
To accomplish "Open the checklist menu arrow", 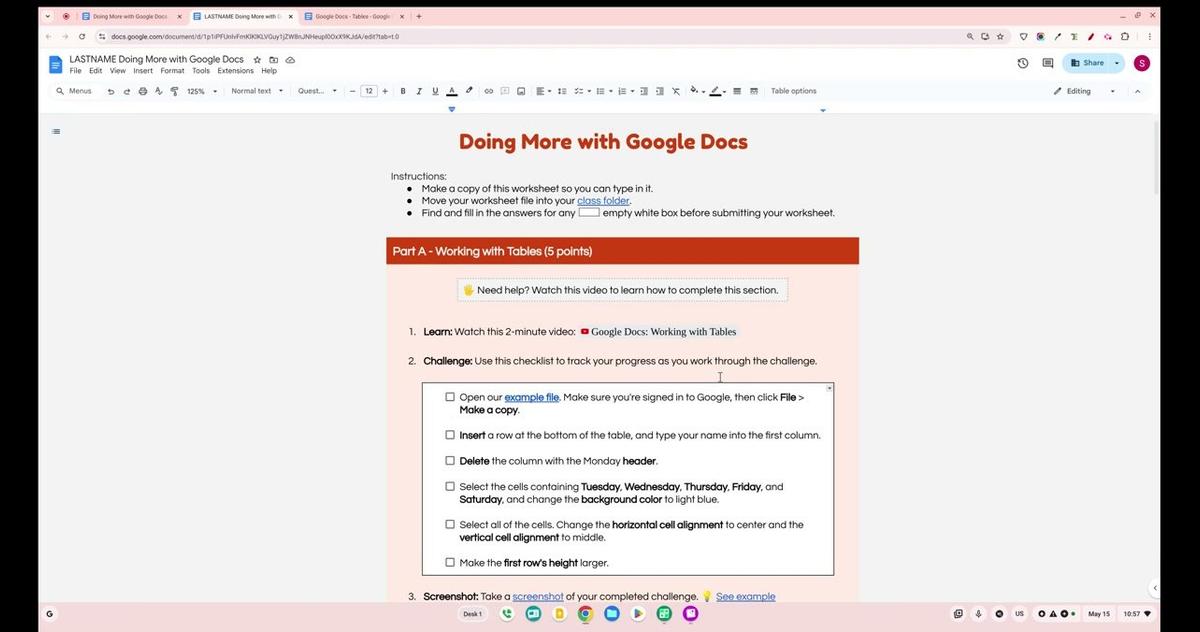I will point(589,91).
